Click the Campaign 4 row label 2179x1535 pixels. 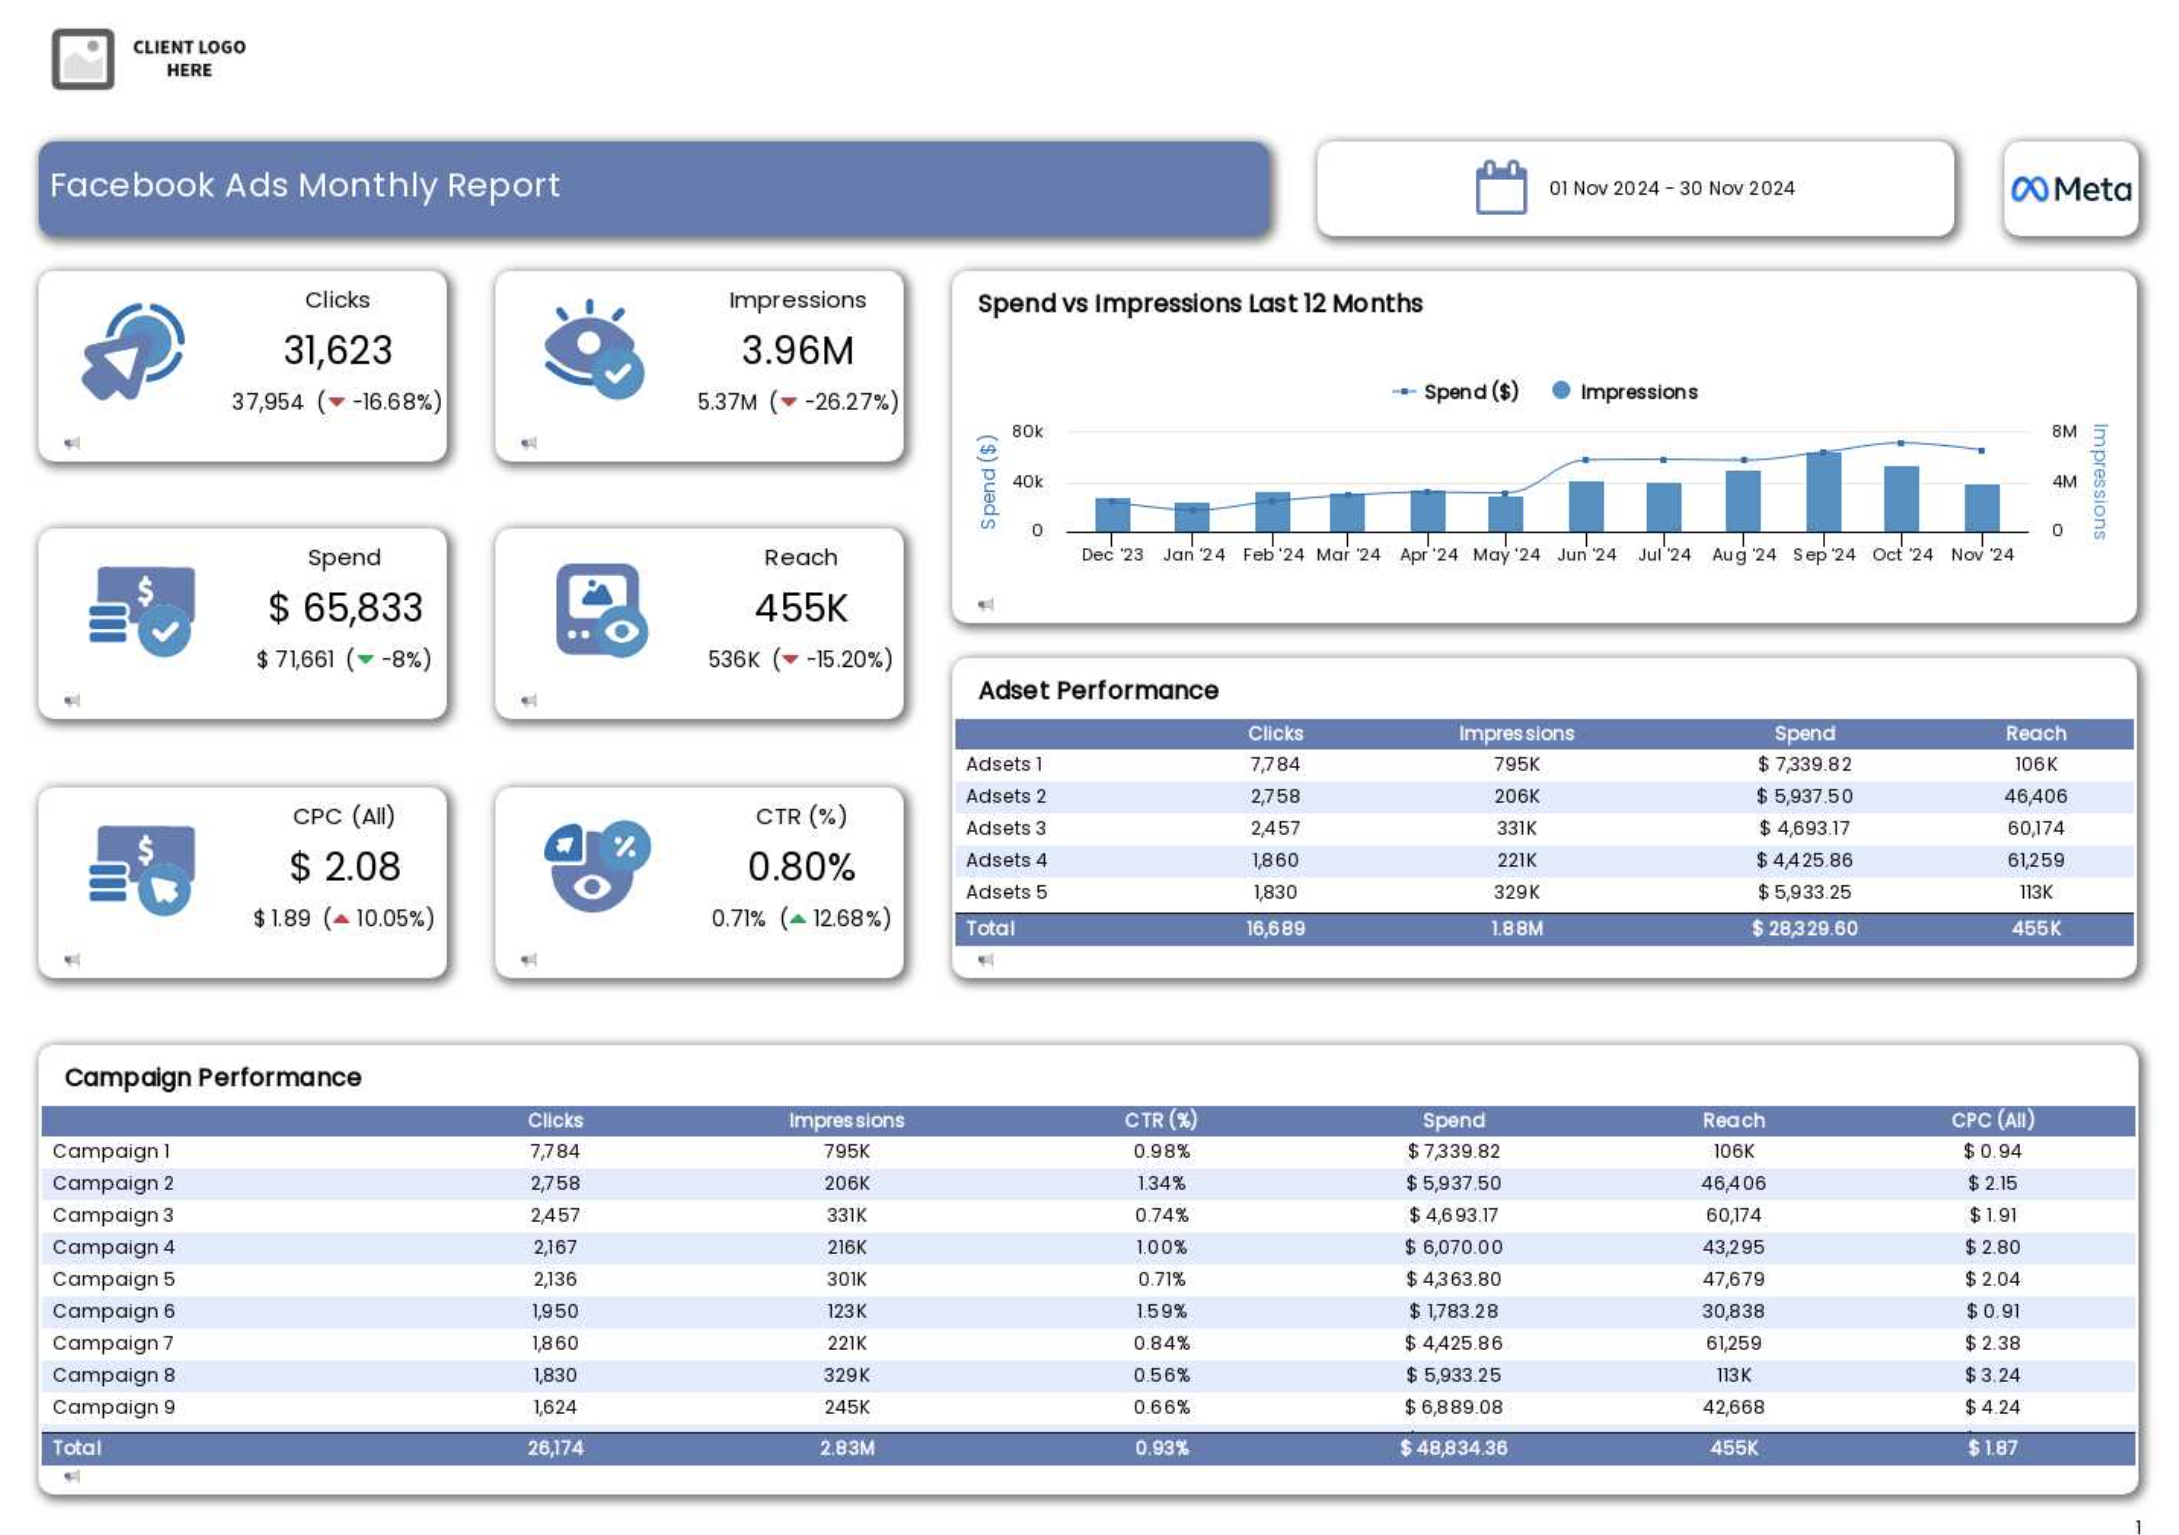point(113,1247)
